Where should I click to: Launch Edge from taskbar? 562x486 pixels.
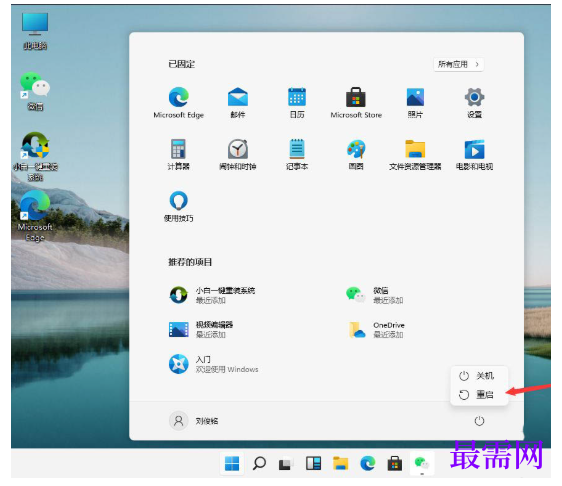(x=367, y=463)
